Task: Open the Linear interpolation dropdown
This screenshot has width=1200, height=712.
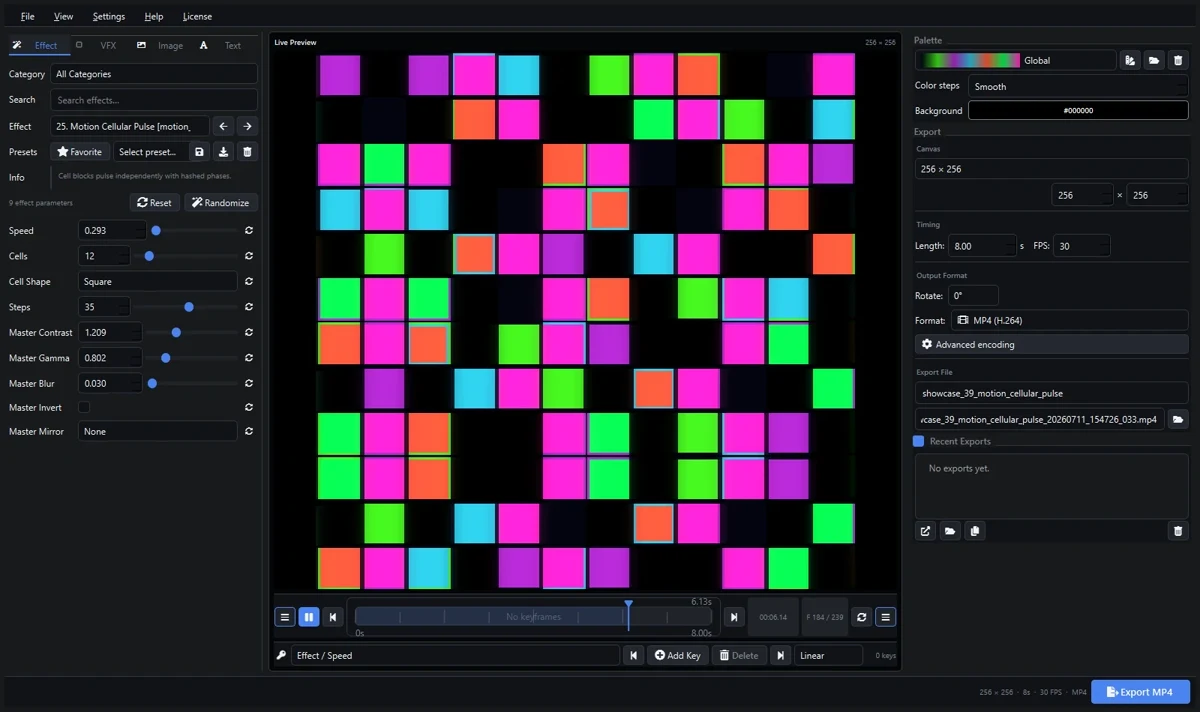Action: pos(828,656)
